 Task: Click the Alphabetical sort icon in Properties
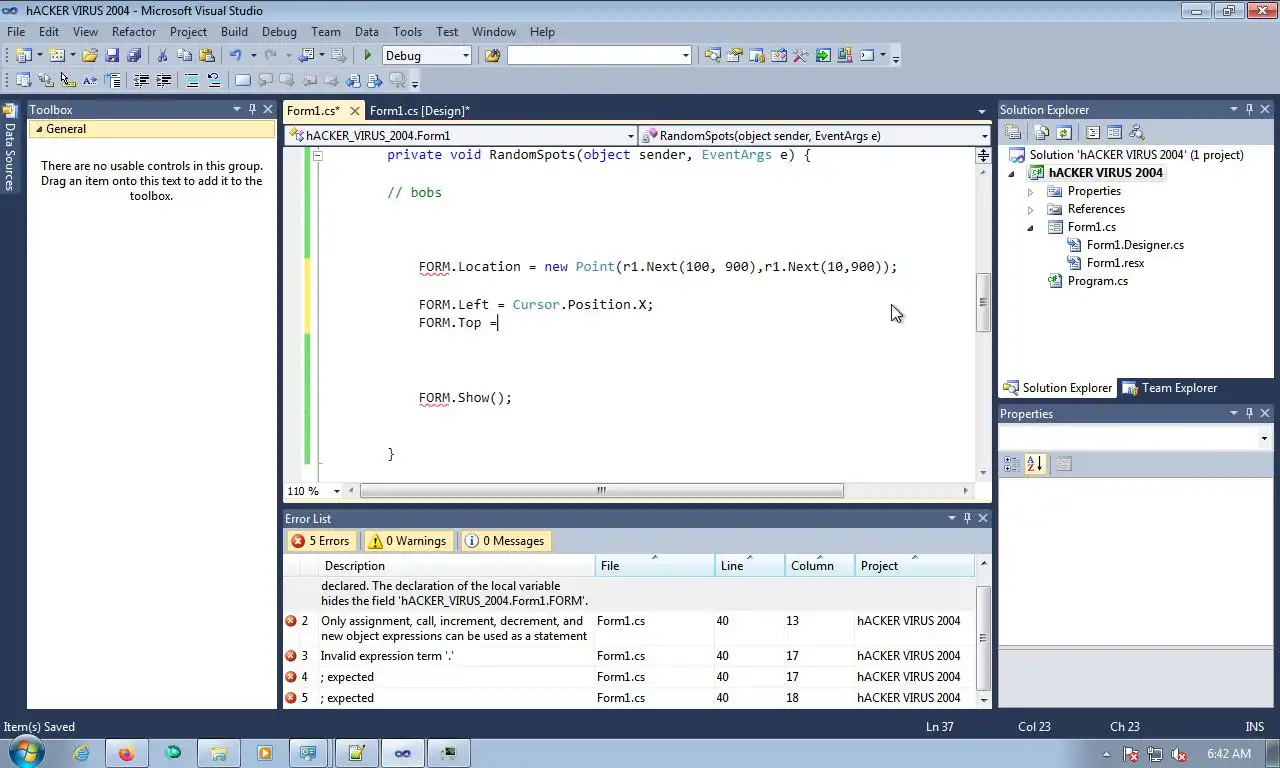pos(1034,464)
